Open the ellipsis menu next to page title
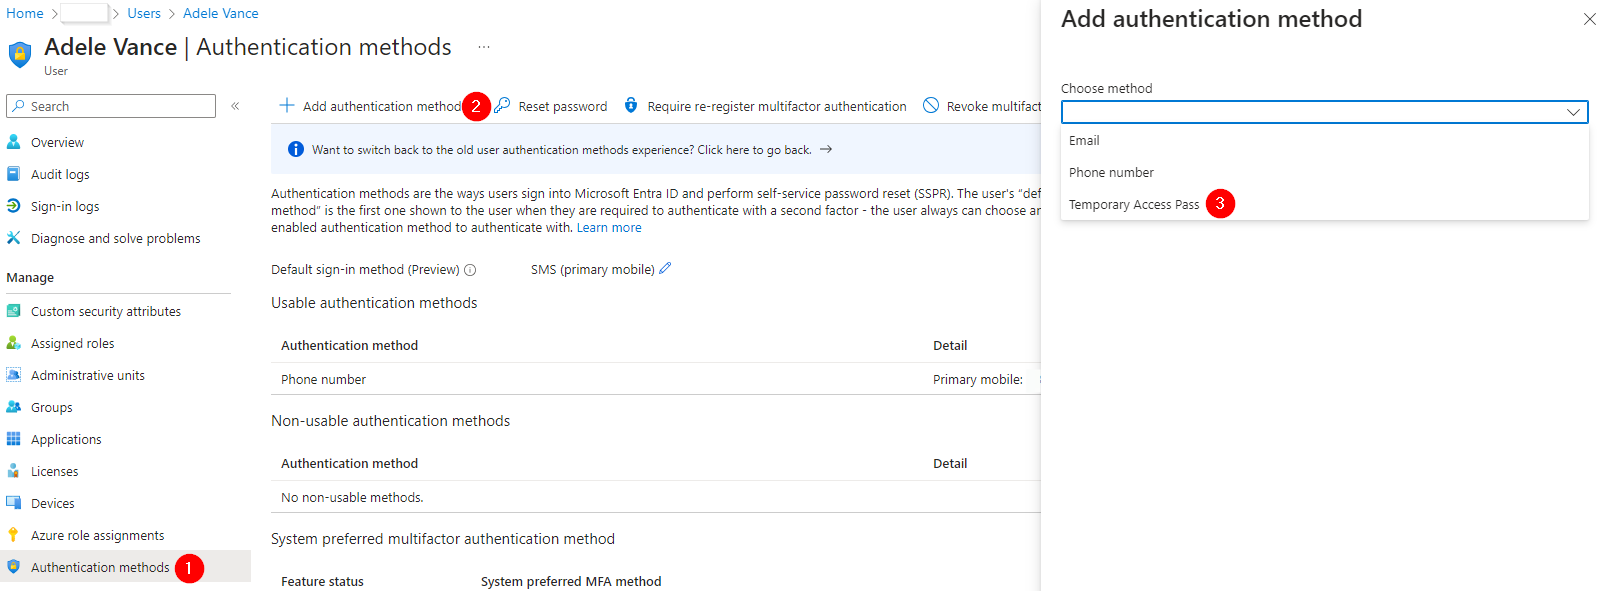The height and width of the screenshot is (591, 1603). (484, 47)
